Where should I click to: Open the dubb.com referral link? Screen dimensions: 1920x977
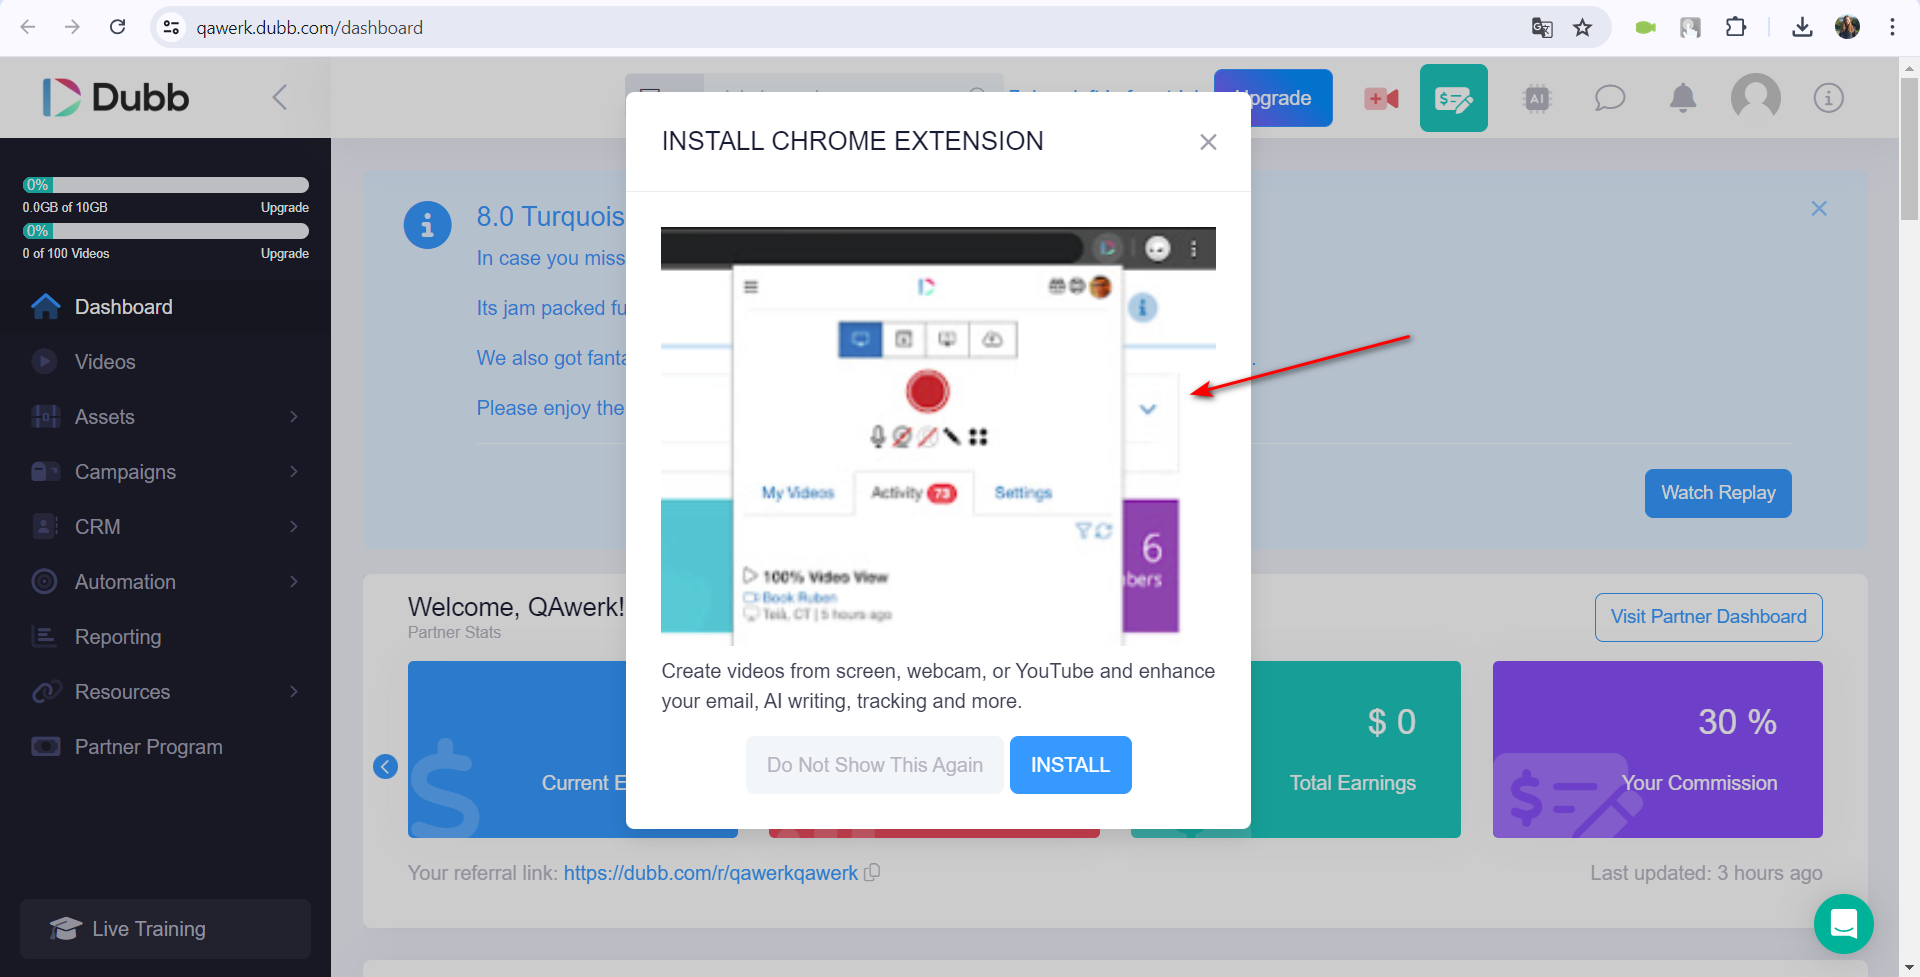tap(710, 873)
